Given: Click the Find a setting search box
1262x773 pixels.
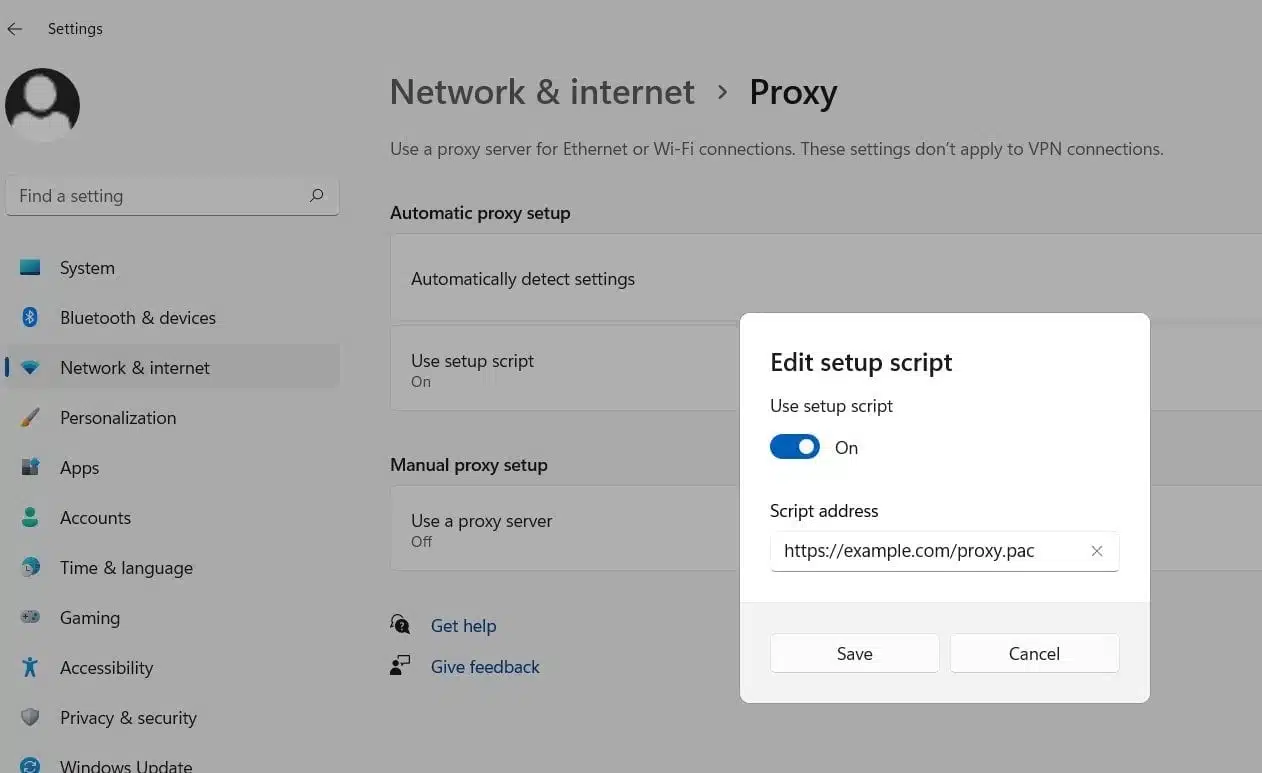Looking at the screenshot, I should pyautogui.click(x=160, y=196).
